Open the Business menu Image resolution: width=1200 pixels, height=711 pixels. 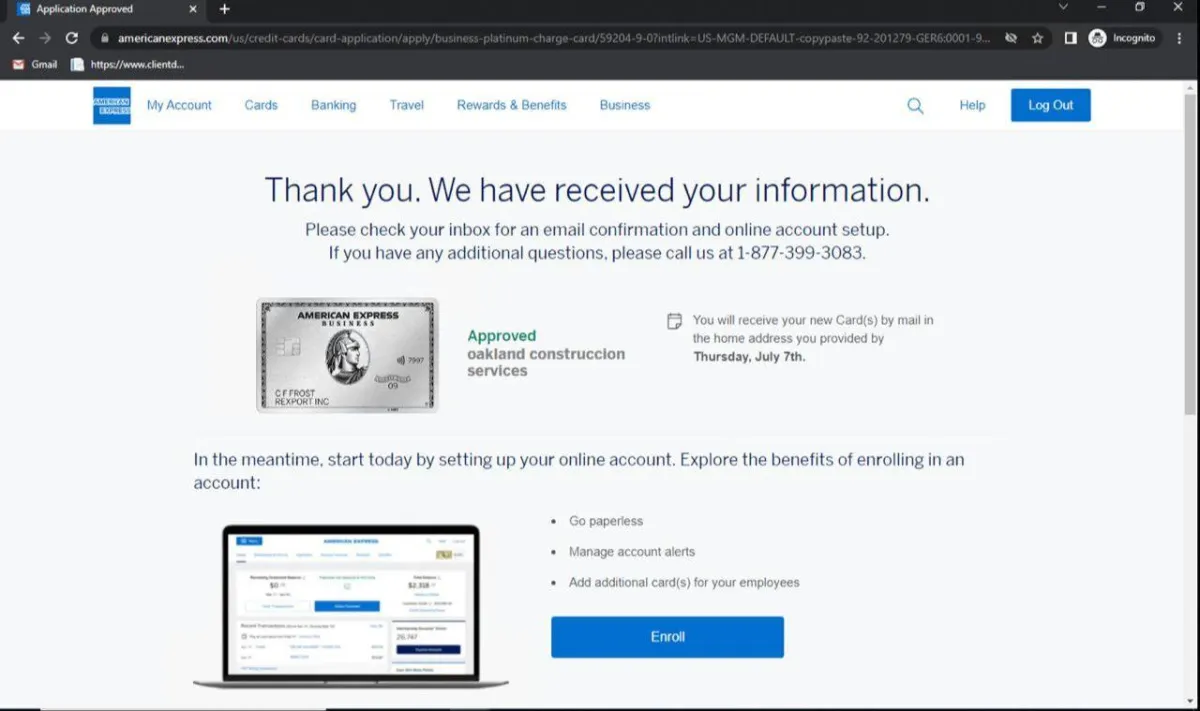[625, 105]
